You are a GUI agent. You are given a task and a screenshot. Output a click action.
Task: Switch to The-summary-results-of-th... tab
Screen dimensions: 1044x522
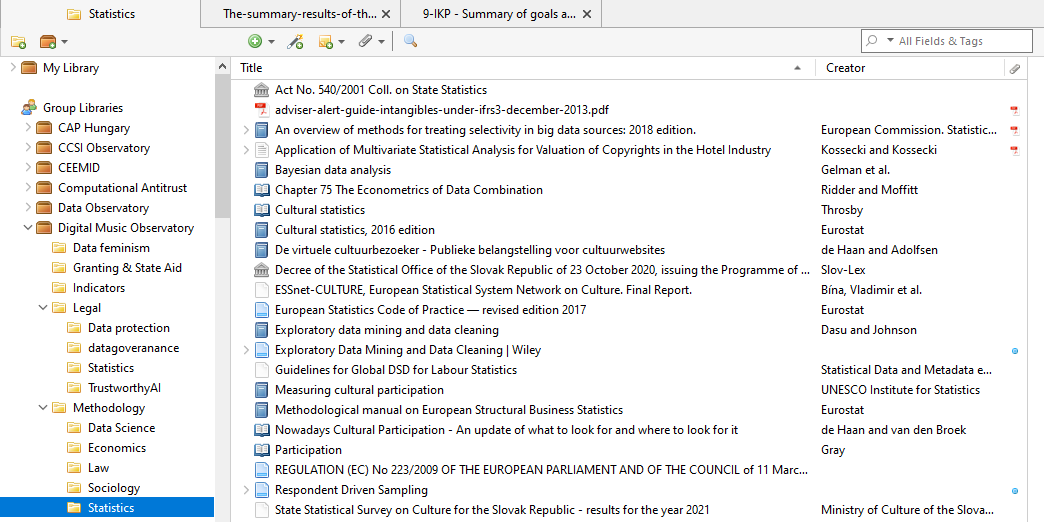300,14
